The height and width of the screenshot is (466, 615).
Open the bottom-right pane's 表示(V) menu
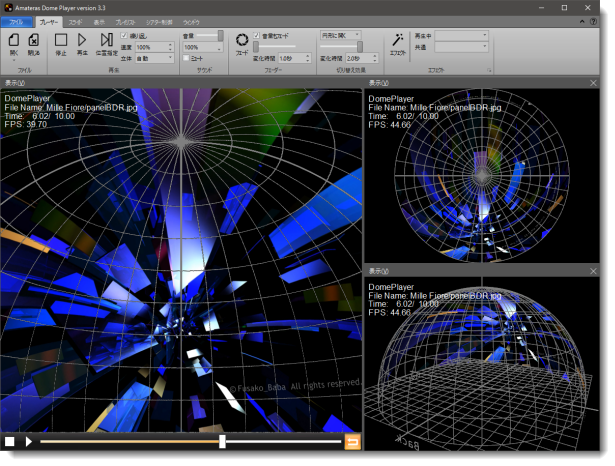point(378,271)
